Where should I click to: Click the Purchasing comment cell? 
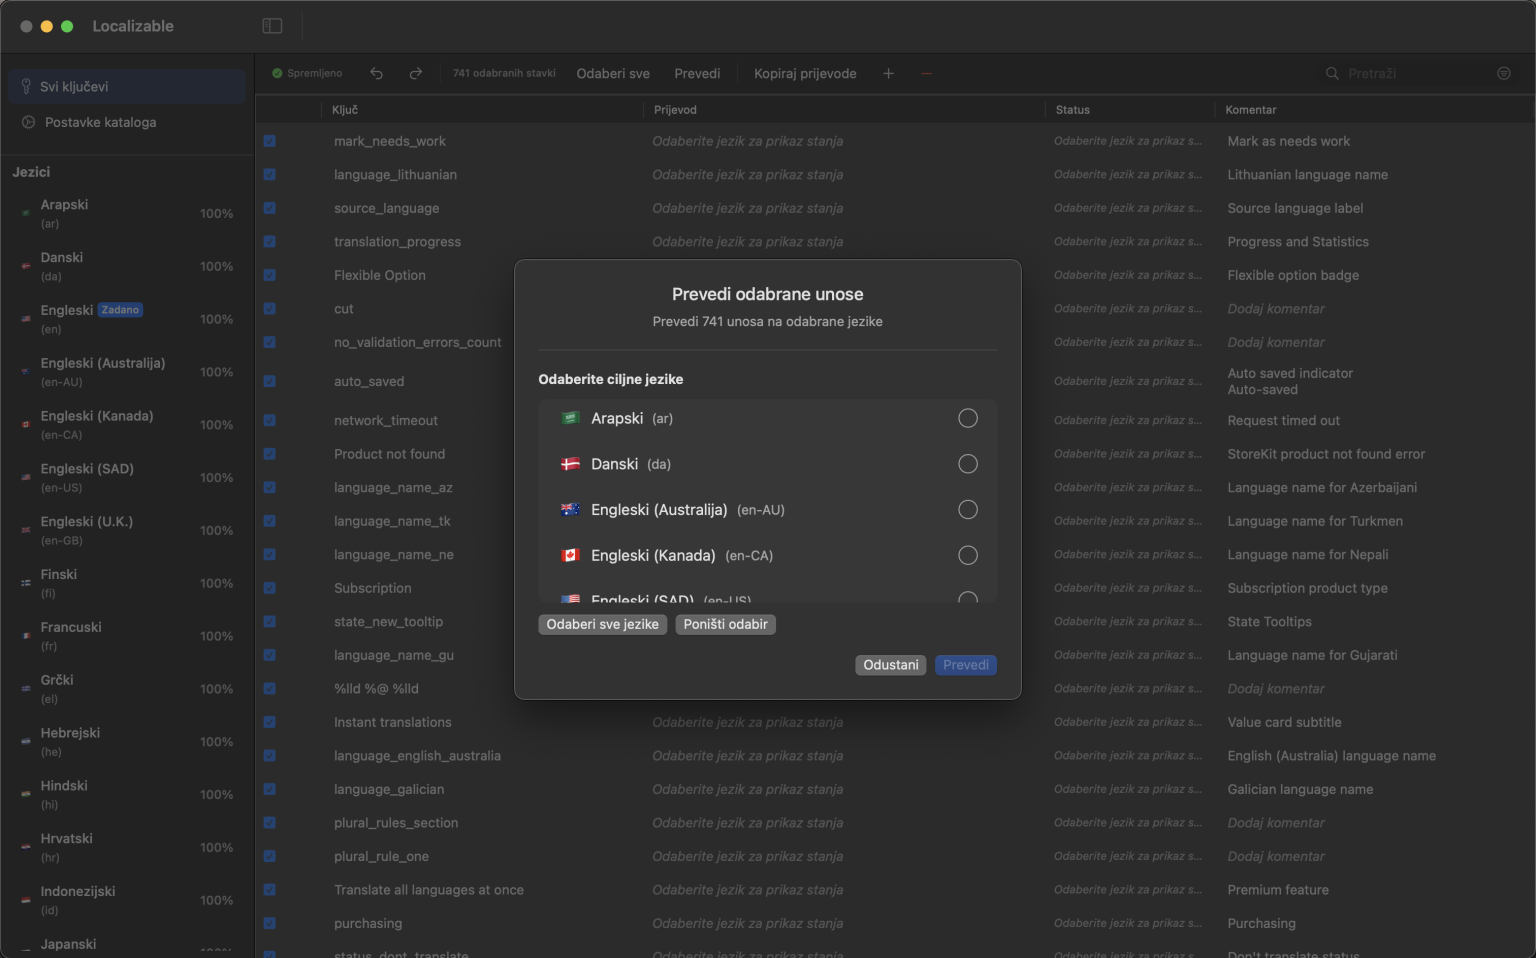(x=1262, y=923)
